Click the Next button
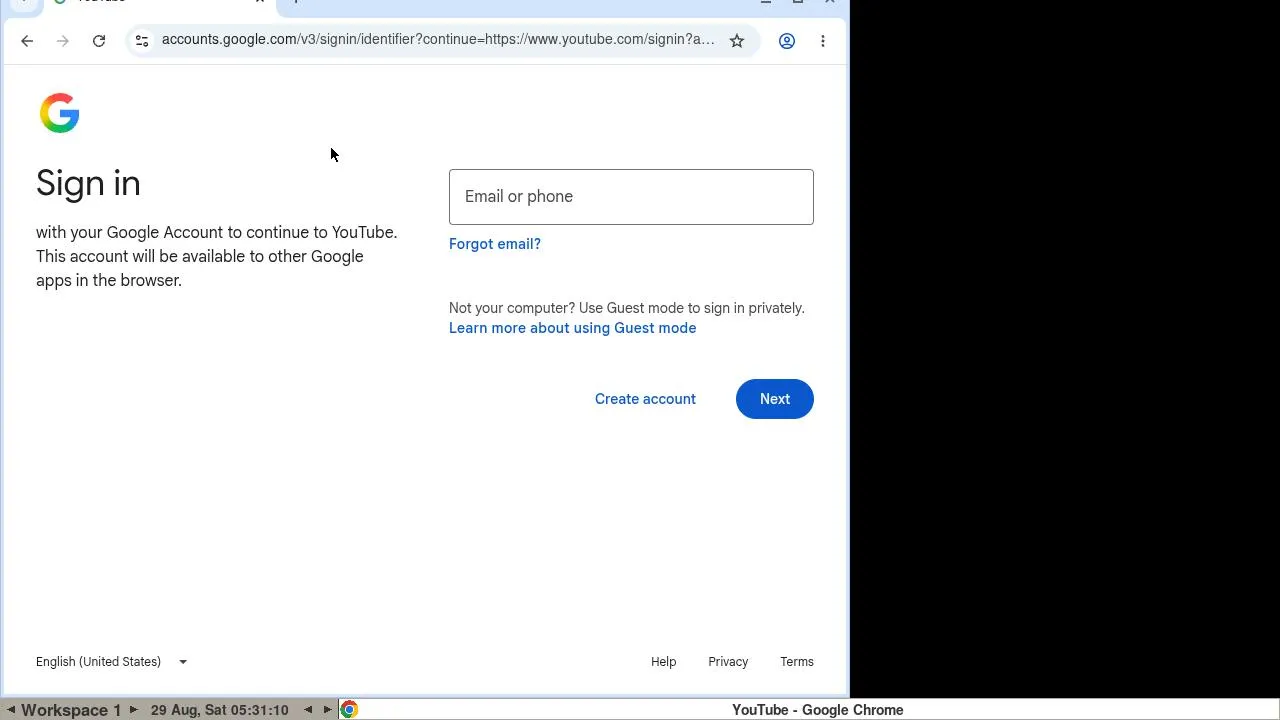Viewport: 1280px width, 720px height. (x=775, y=399)
